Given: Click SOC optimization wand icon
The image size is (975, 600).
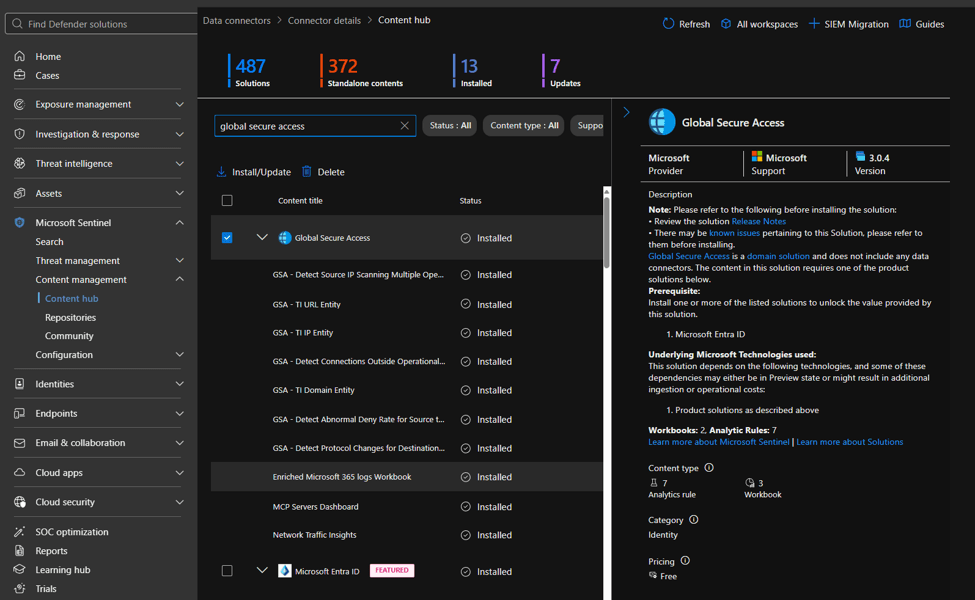Looking at the screenshot, I should (x=20, y=532).
